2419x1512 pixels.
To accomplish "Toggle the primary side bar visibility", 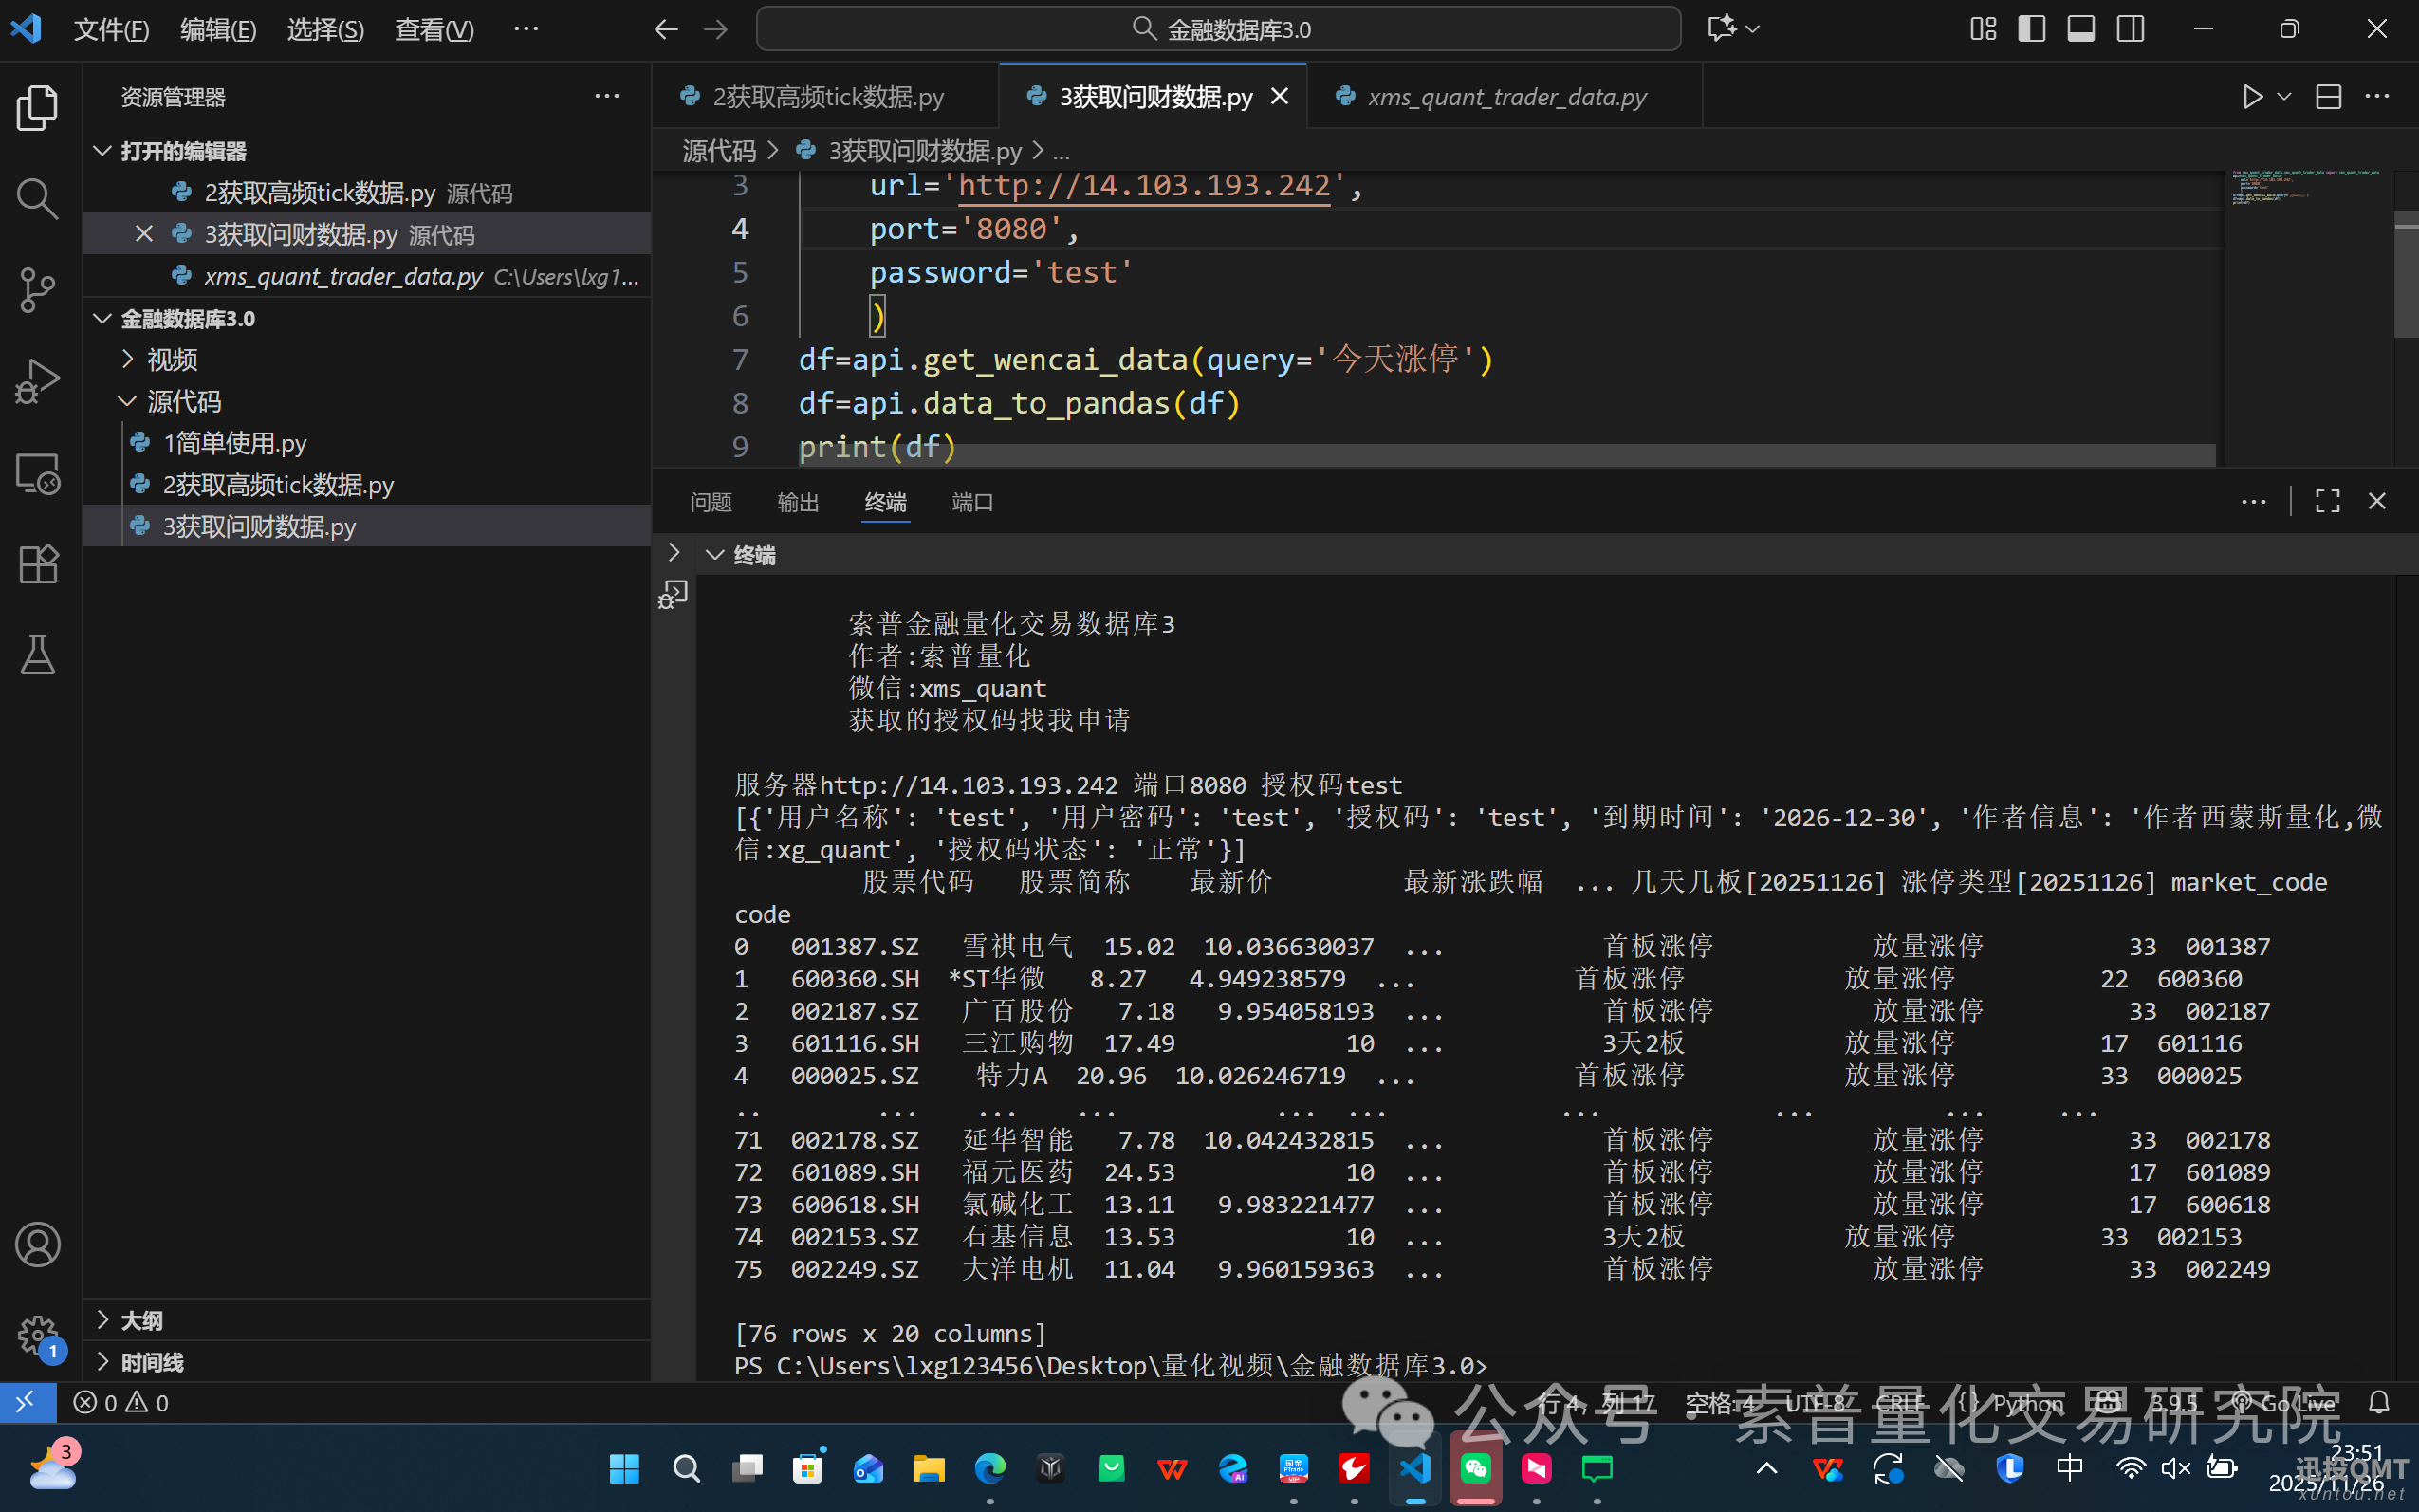I will click(2031, 29).
